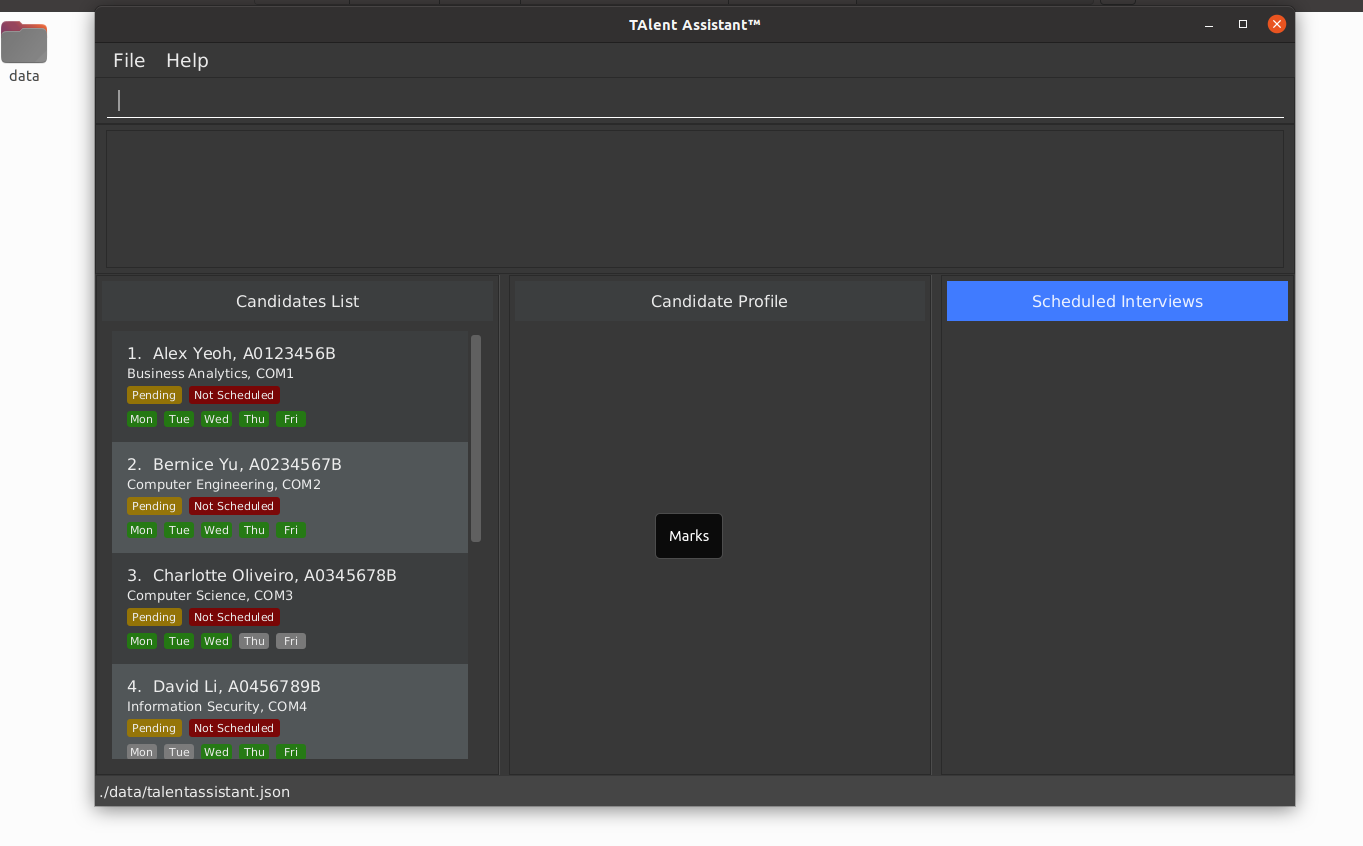Close the TAlent Assistant window
1363x846 pixels.
pos(1277,24)
